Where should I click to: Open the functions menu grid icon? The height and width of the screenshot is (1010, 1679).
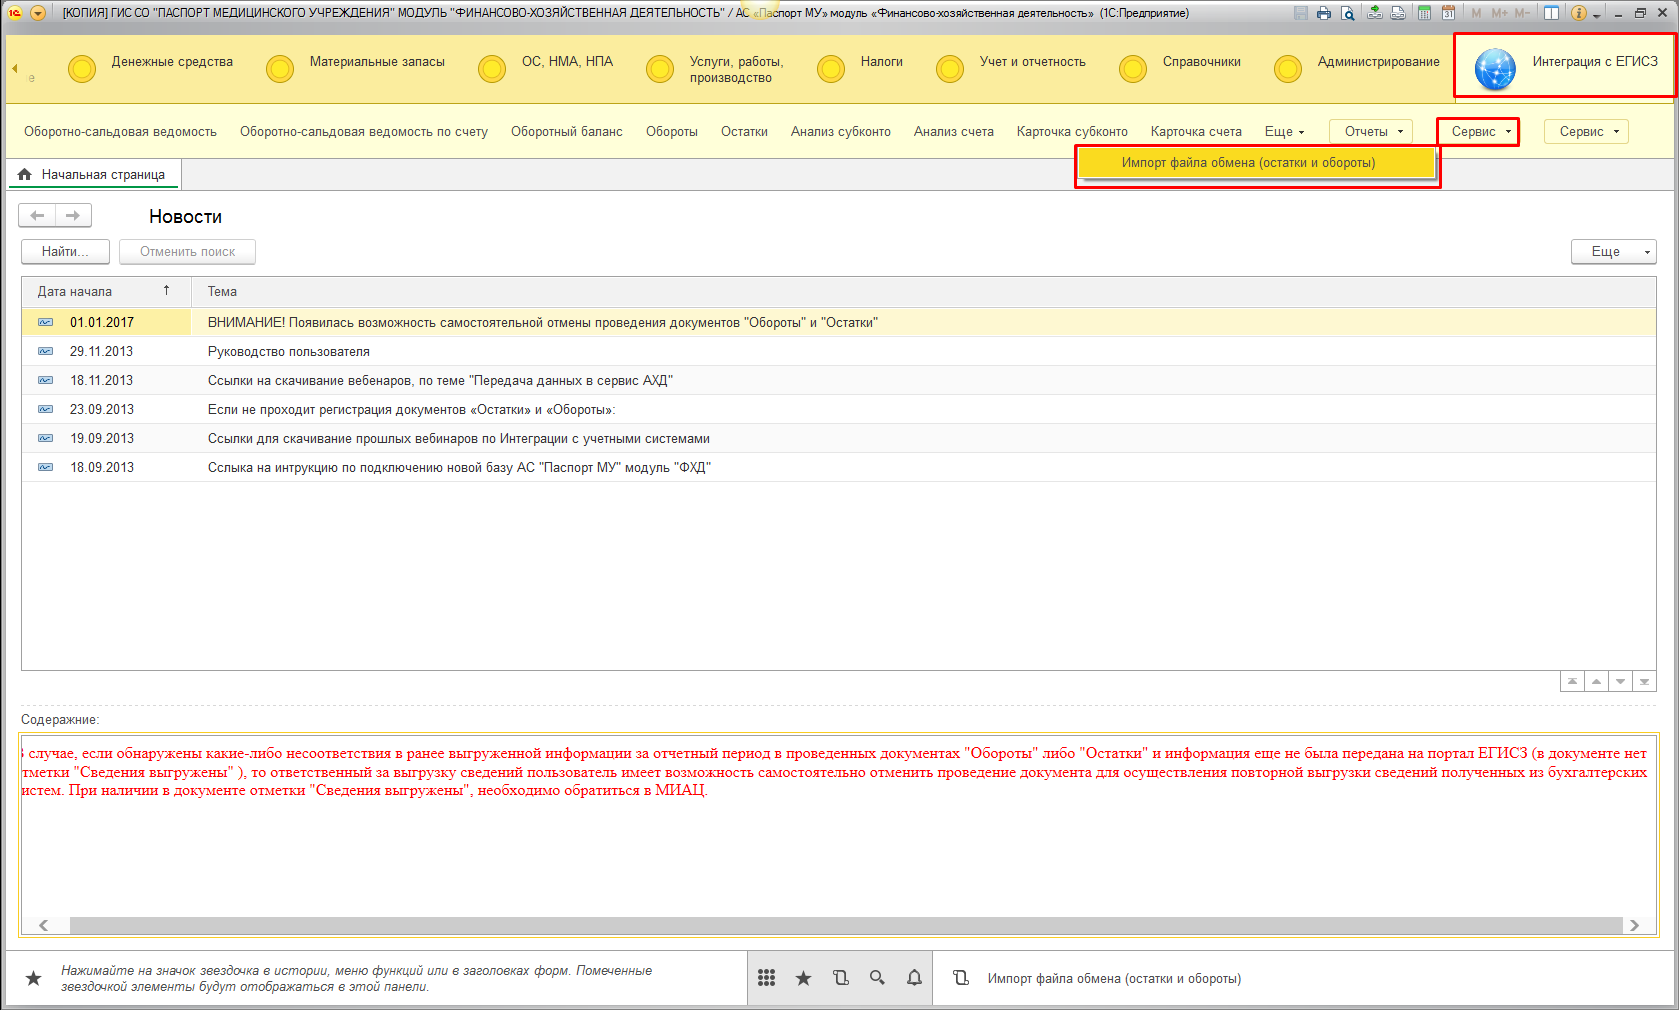766,978
